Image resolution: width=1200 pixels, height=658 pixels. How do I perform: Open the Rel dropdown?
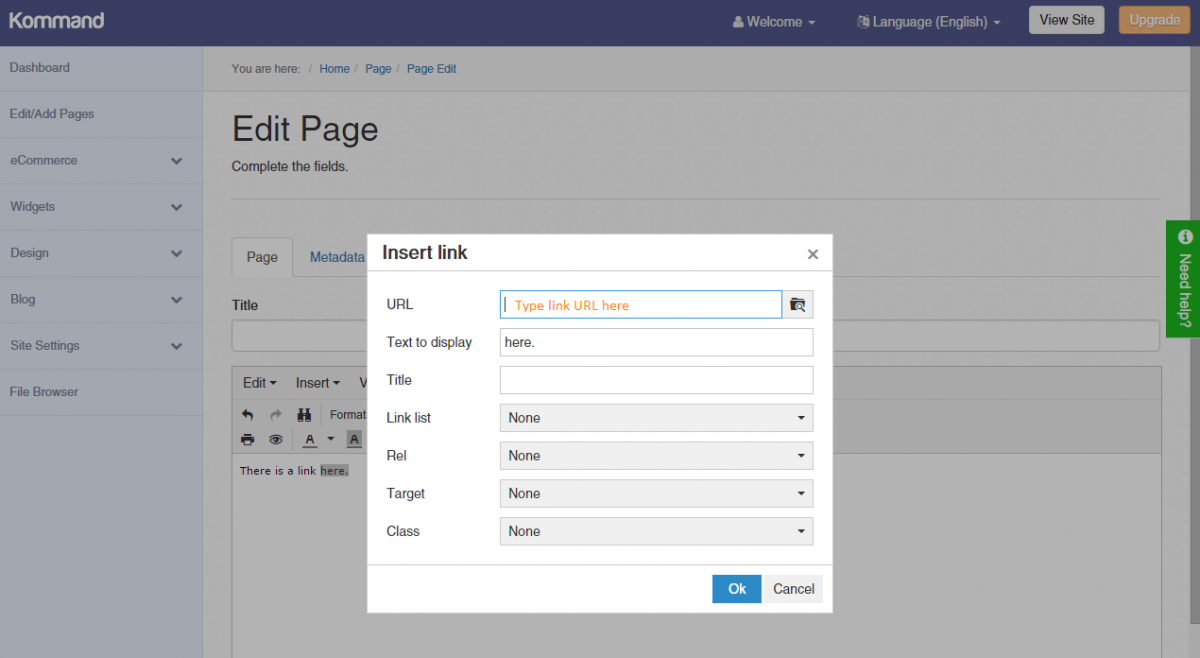click(656, 456)
